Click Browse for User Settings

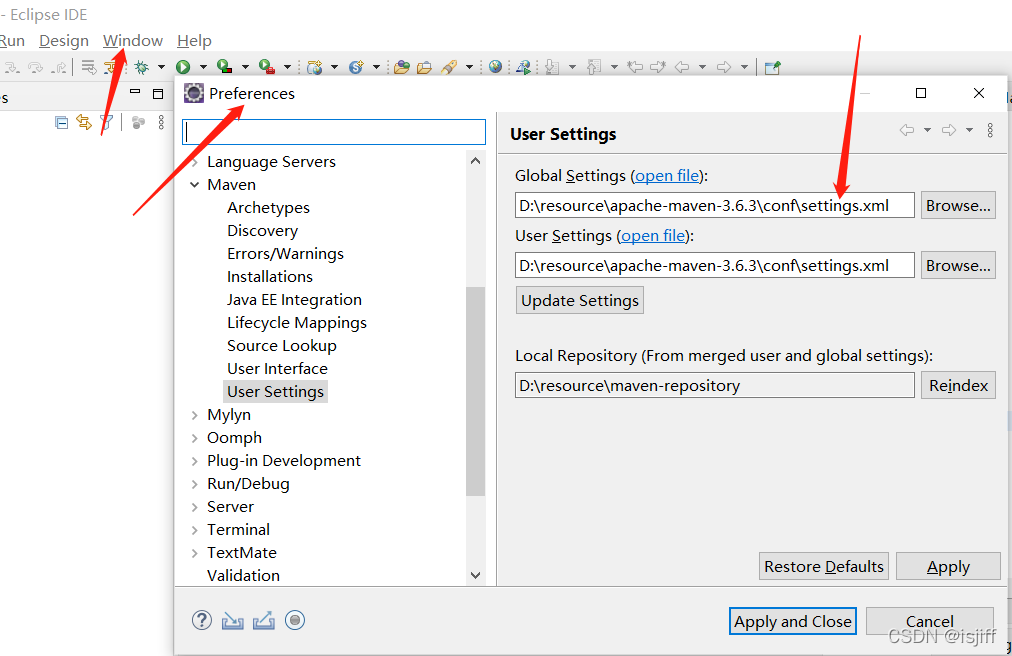(958, 265)
